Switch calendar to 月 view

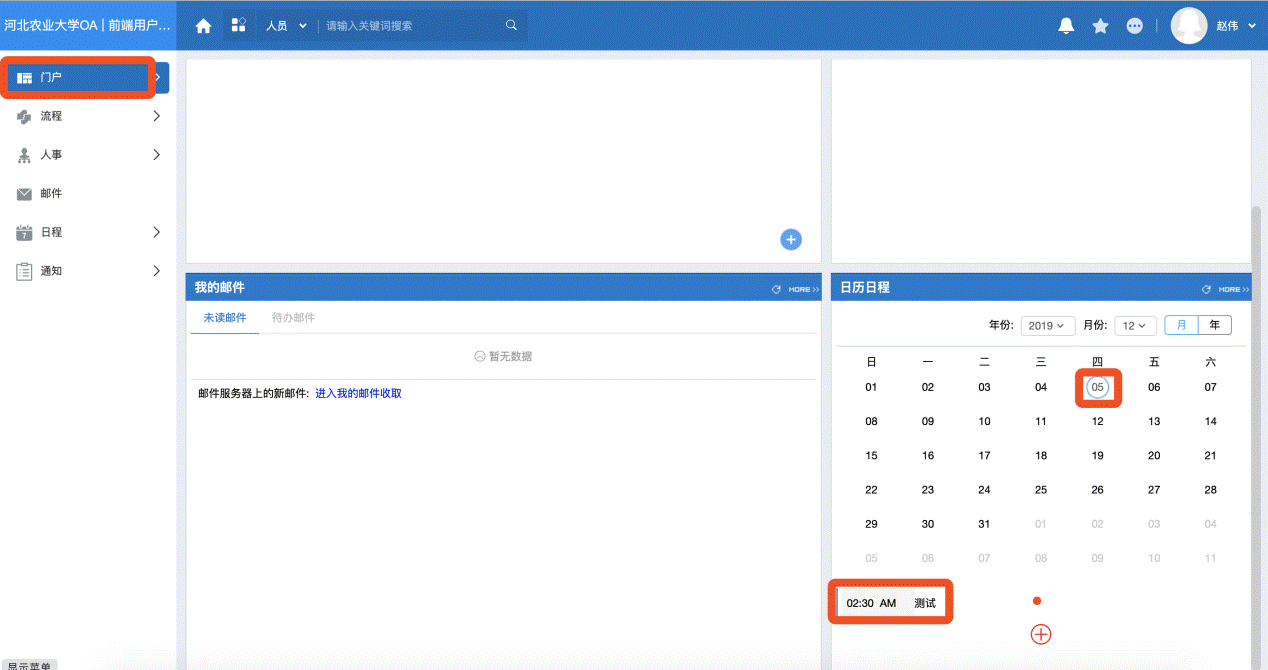point(1182,325)
